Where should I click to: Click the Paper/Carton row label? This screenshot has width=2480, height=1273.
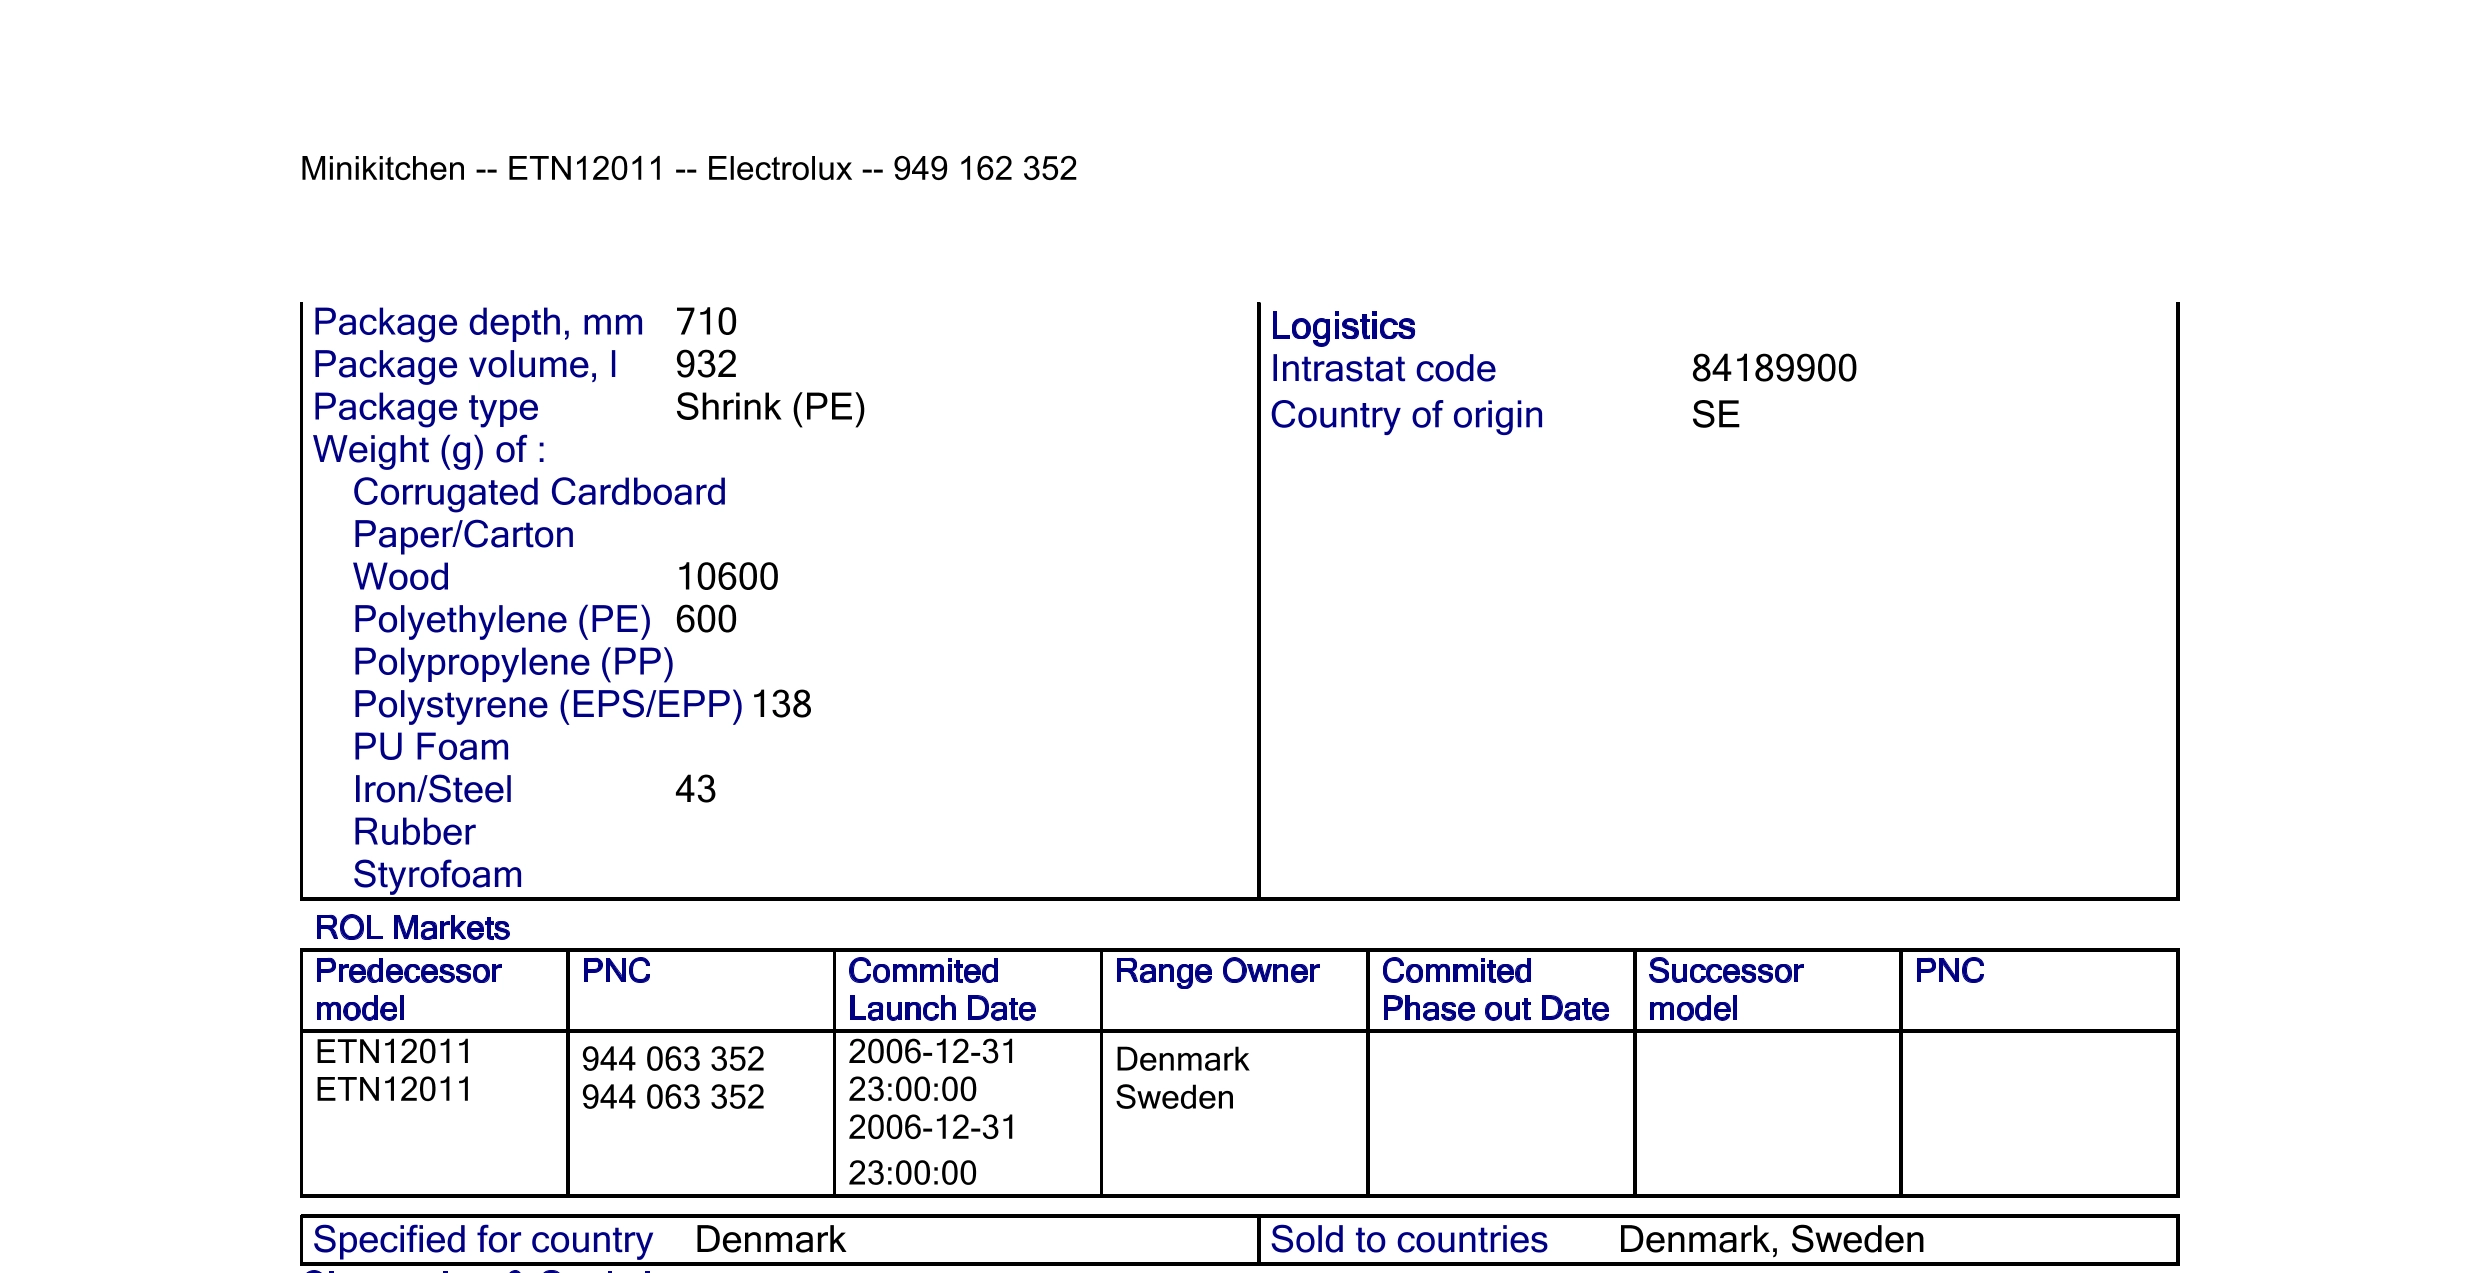464,535
